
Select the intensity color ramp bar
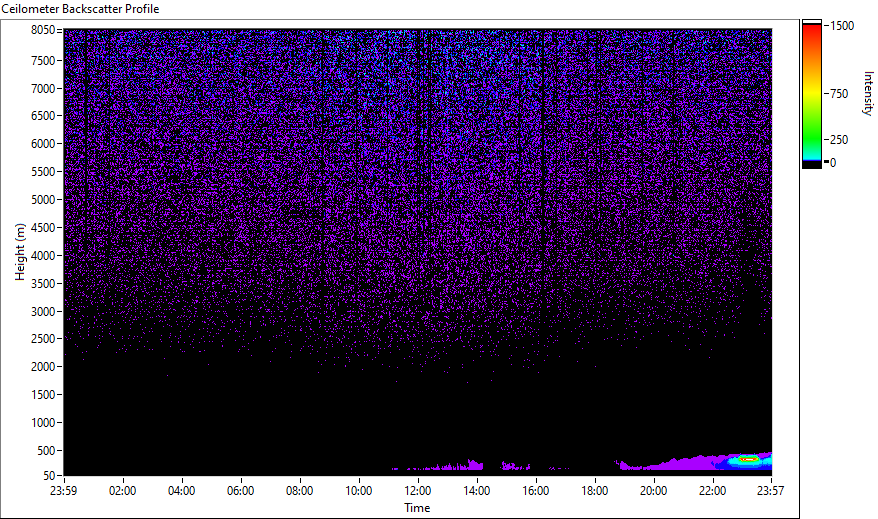(811, 94)
